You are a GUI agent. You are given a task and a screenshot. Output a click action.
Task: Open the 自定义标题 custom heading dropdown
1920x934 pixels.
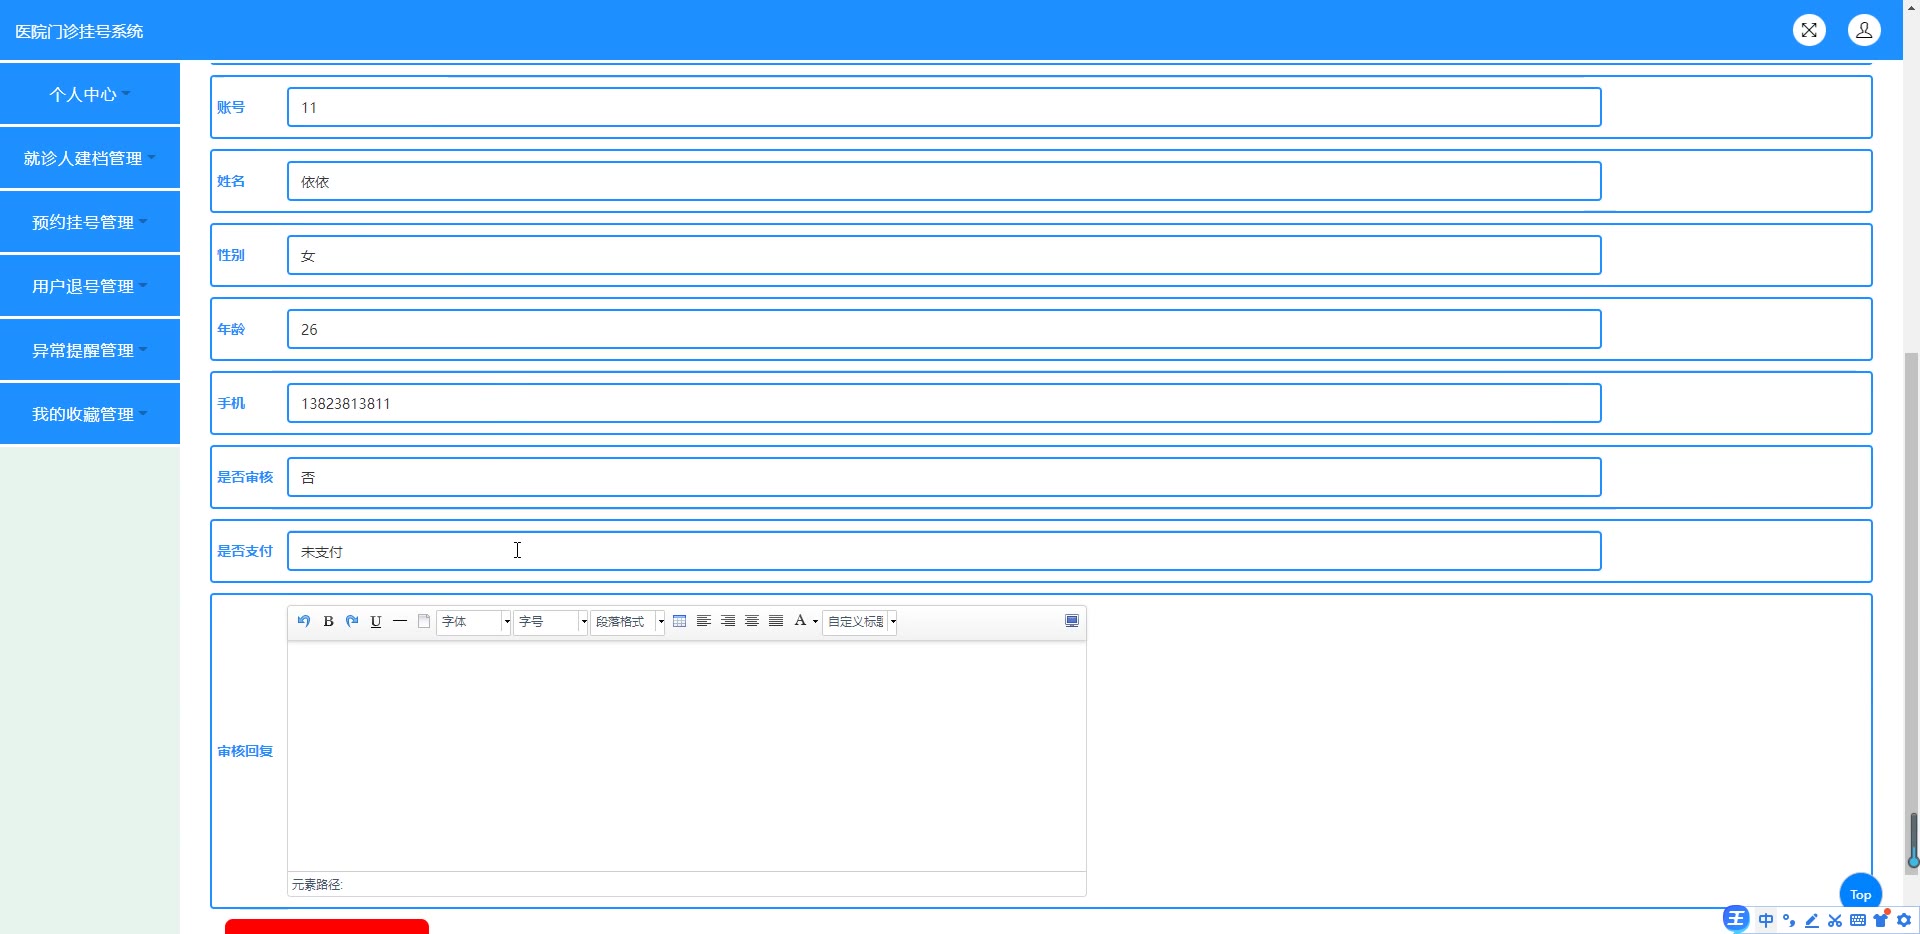tap(860, 622)
